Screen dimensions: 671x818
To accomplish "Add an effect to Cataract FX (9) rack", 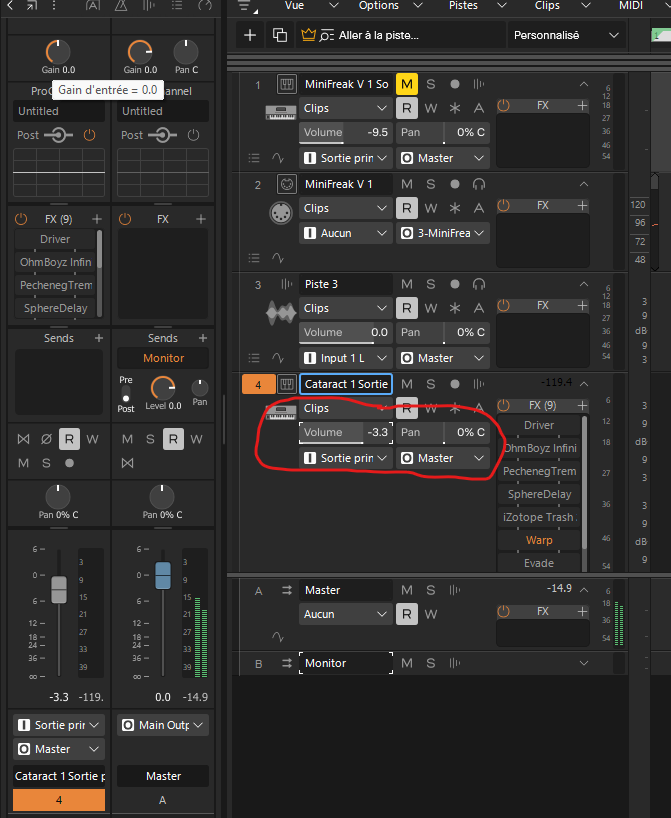I will pos(582,405).
